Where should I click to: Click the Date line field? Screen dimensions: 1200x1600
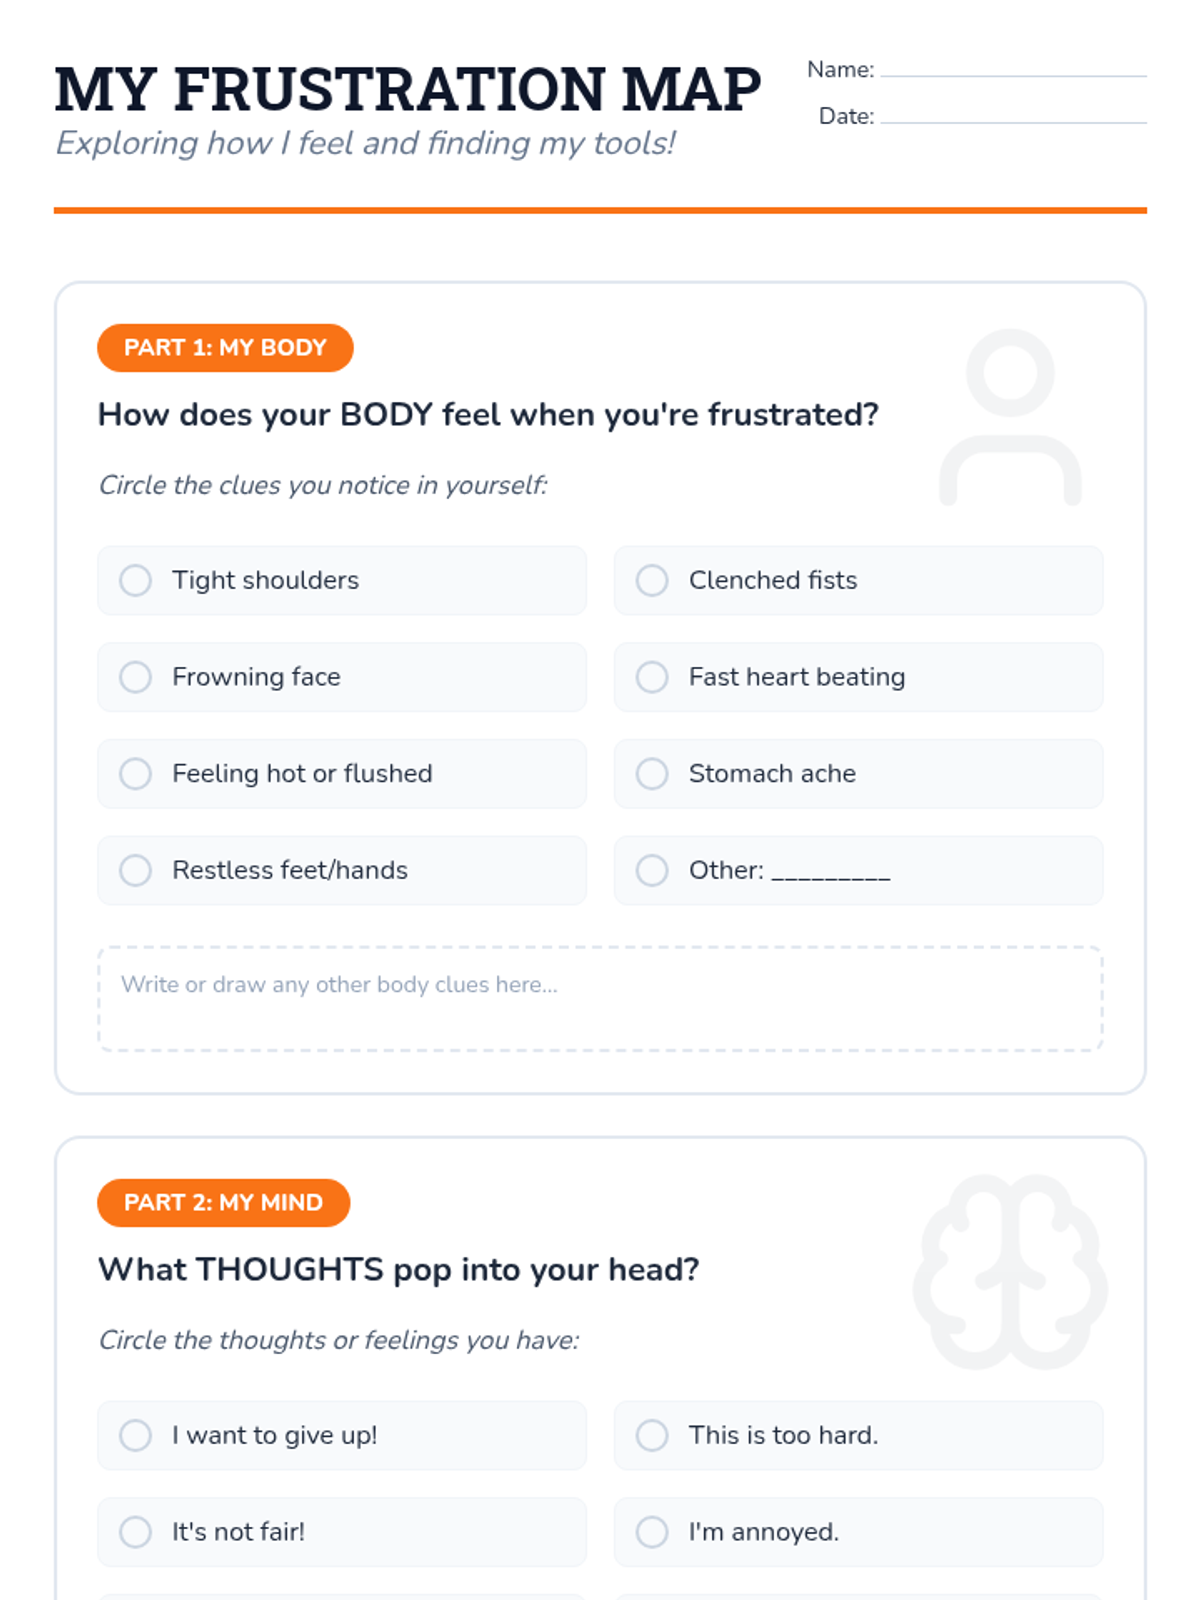coord(1012,115)
